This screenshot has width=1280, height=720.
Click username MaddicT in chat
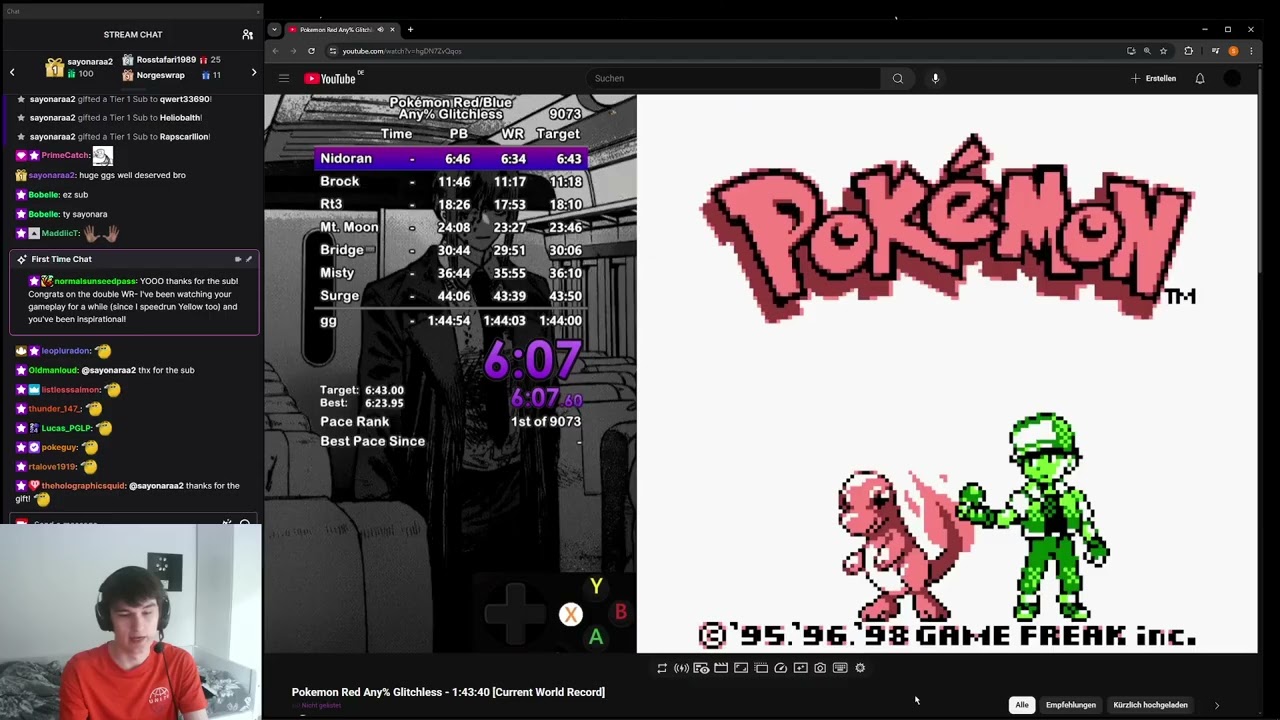click(60, 233)
